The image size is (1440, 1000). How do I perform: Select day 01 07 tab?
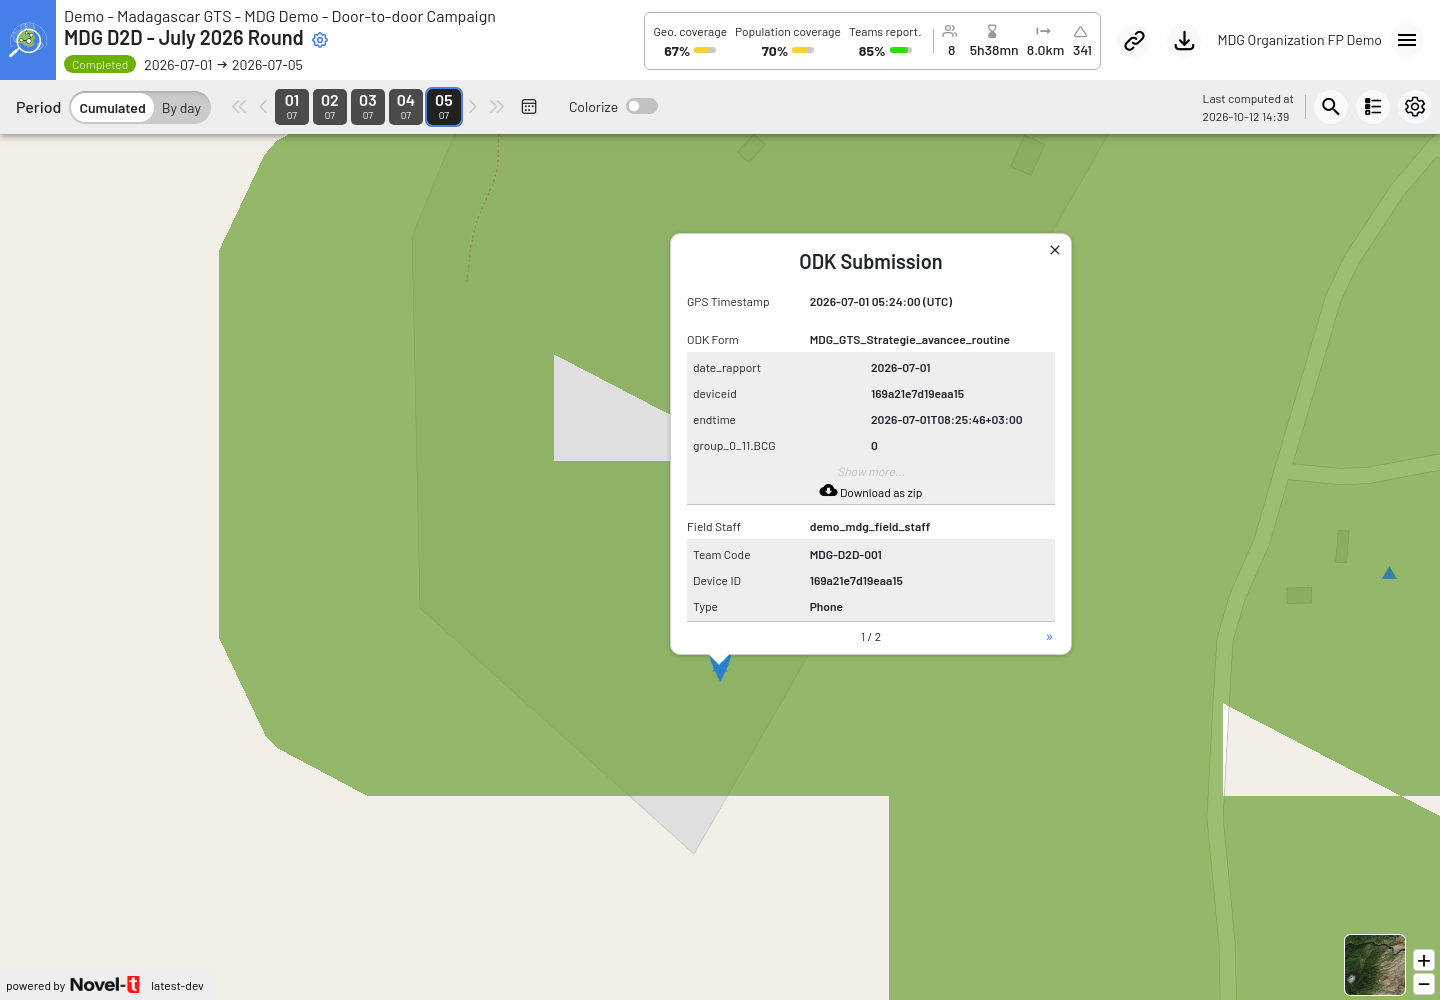coord(292,107)
